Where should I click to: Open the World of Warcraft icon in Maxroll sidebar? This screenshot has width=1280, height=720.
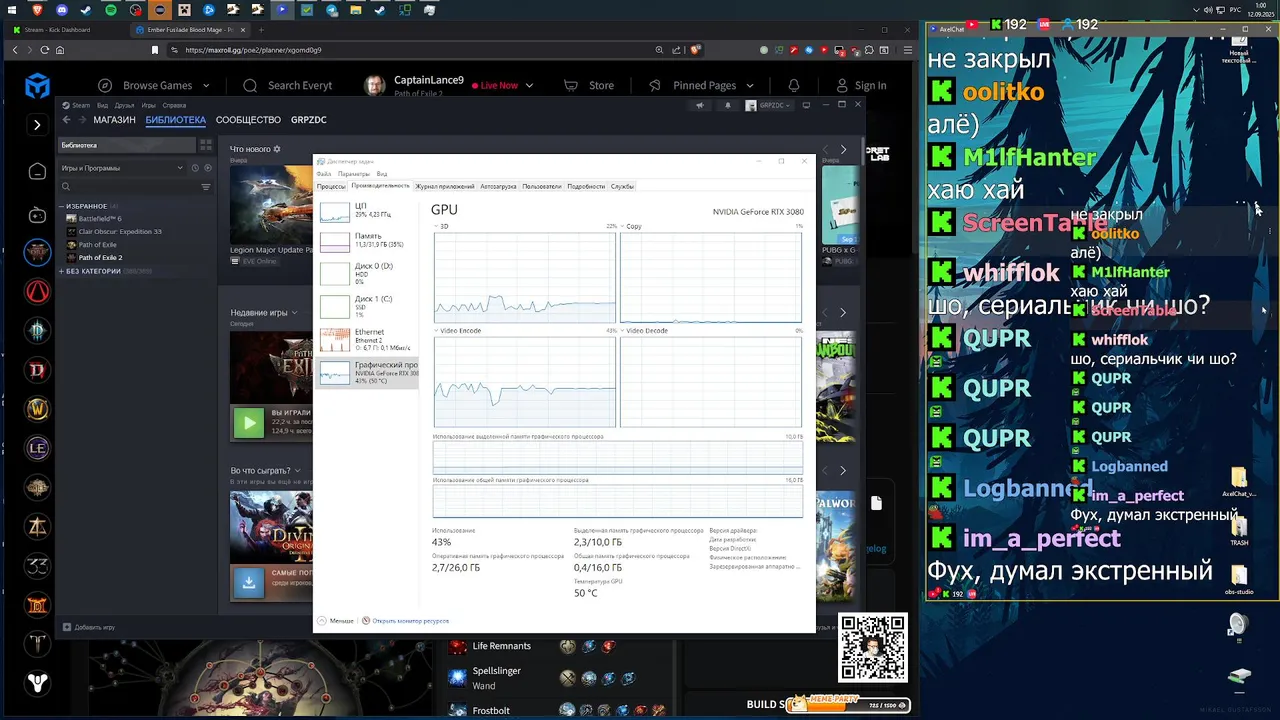click(x=37, y=409)
